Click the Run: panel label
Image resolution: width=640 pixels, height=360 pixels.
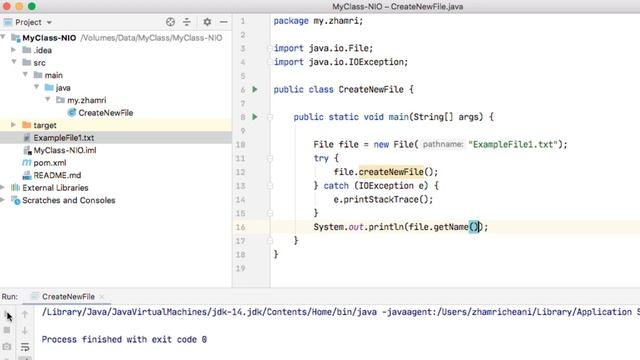click(10, 297)
